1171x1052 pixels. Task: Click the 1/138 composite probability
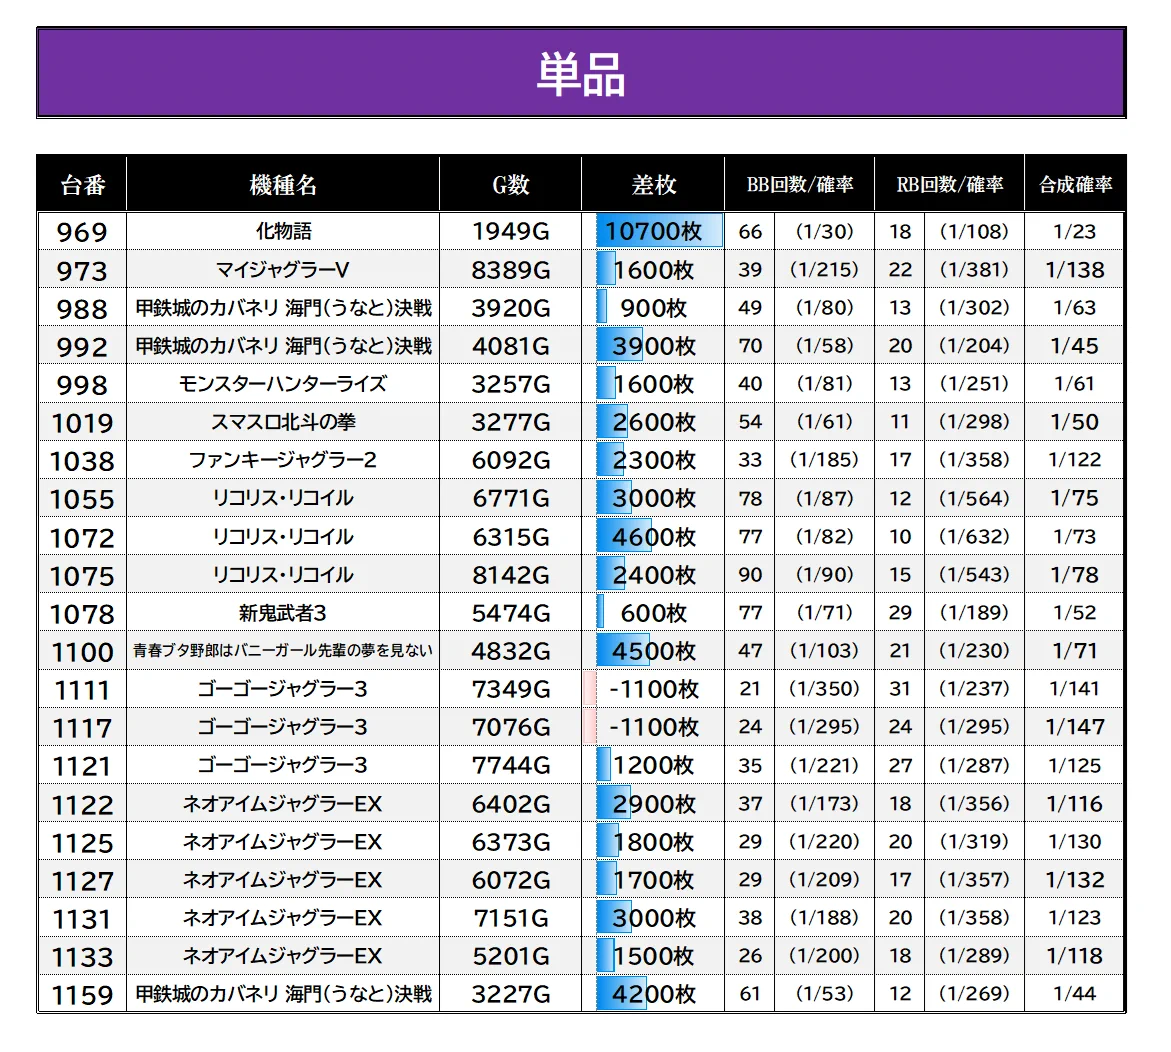point(1074,270)
